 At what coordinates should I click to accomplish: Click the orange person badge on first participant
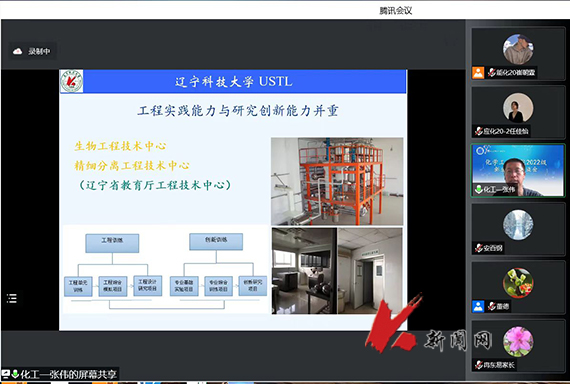pyautogui.click(x=478, y=73)
